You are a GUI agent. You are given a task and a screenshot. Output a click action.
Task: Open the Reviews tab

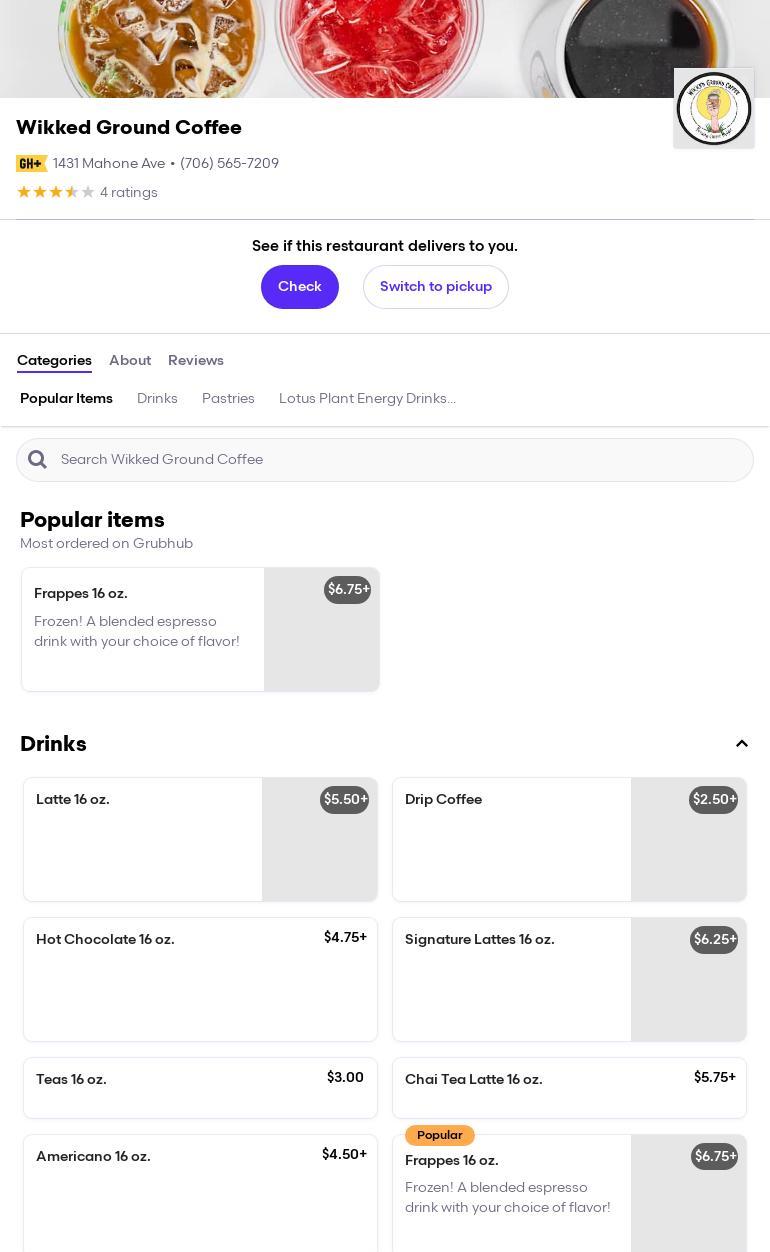tap(196, 361)
